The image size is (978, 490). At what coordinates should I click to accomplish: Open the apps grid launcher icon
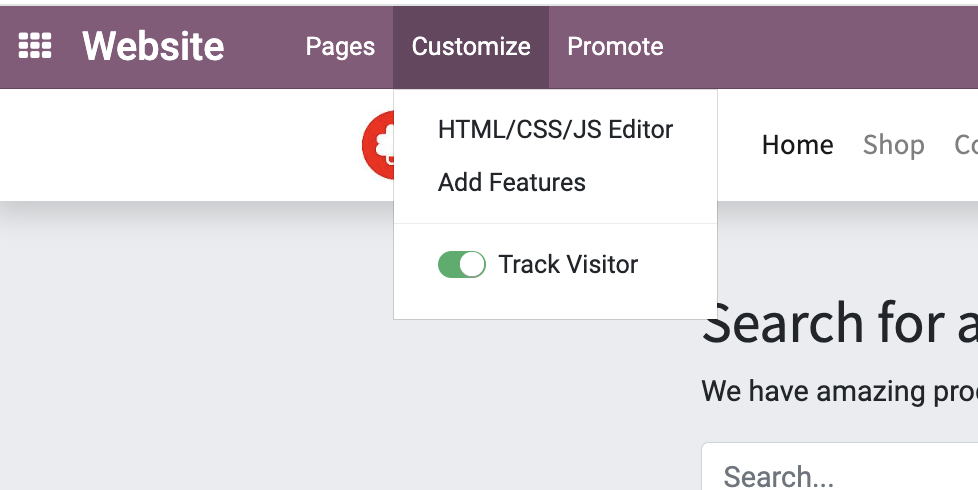click(x=35, y=46)
